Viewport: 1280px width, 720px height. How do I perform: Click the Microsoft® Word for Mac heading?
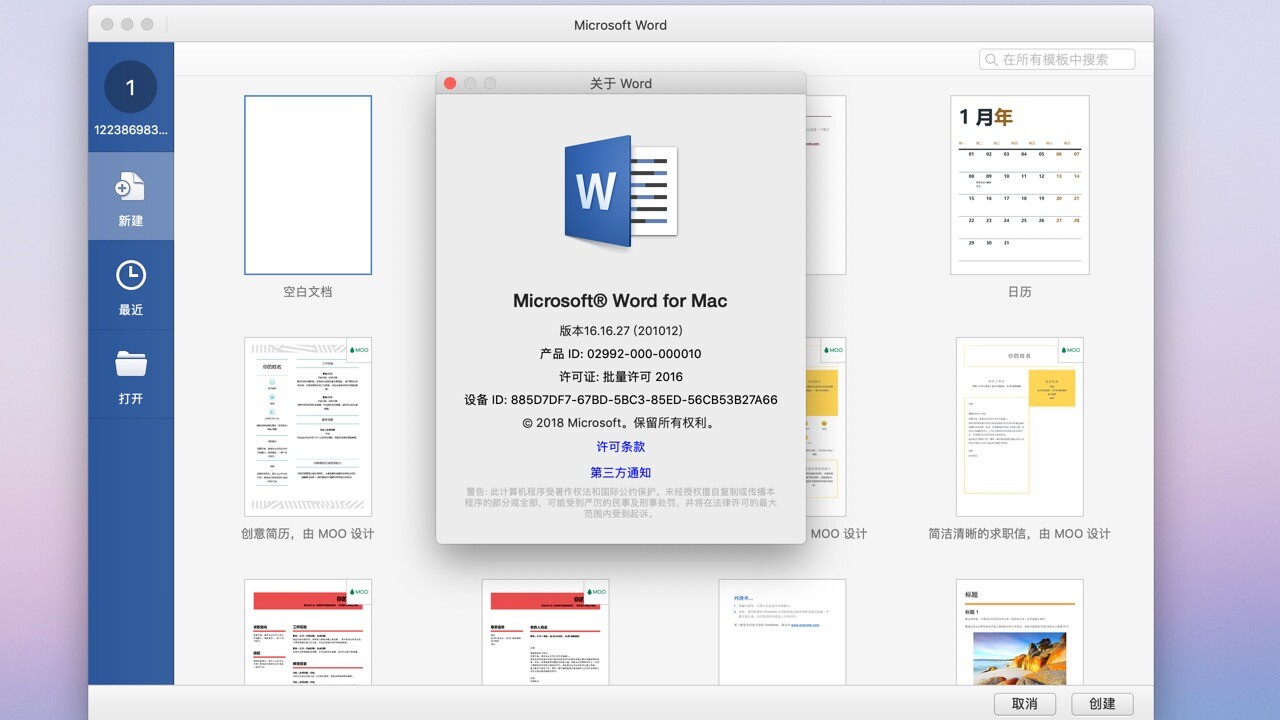tap(620, 301)
